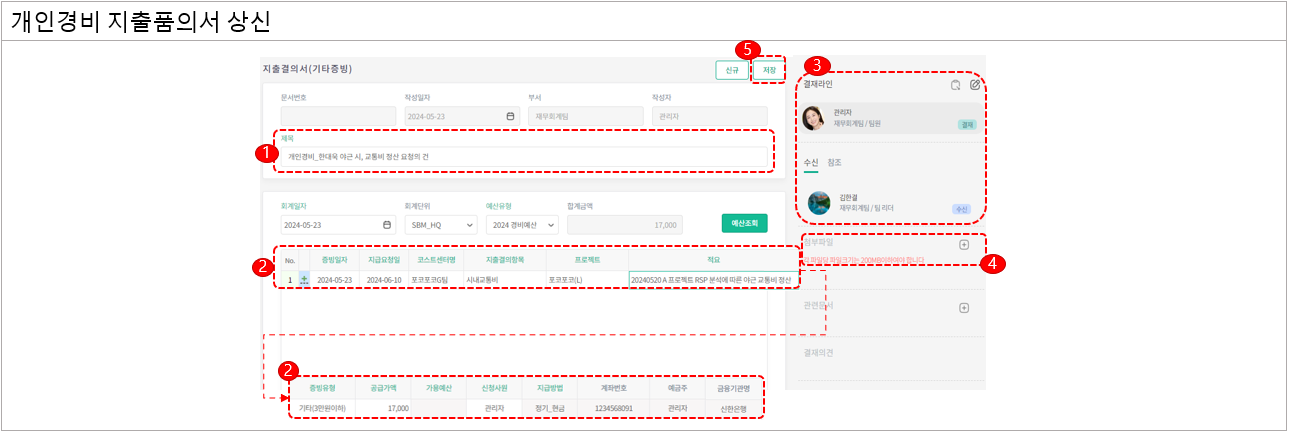
Task: Click the edit 결재라인 pencil icon
Action: coord(975,85)
